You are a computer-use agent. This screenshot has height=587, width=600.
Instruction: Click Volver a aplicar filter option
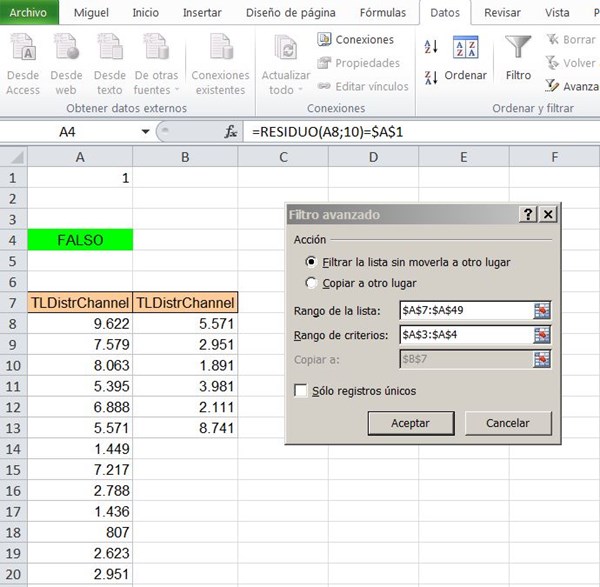tap(572, 63)
